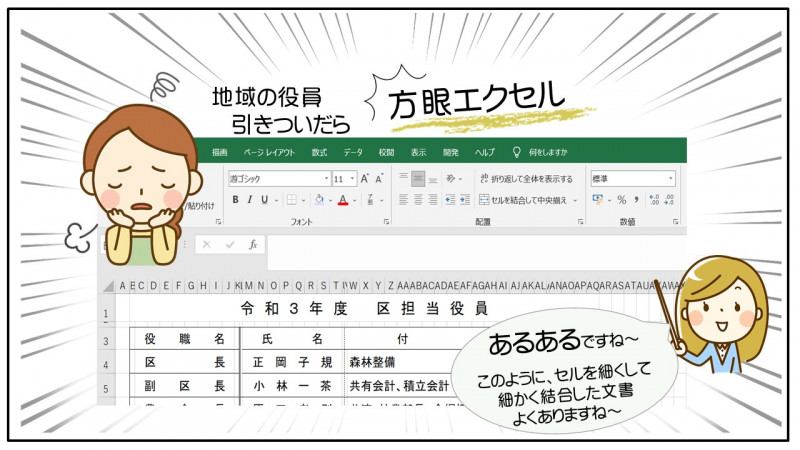Center text horizontally
800x450 pixels.
point(418,200)
